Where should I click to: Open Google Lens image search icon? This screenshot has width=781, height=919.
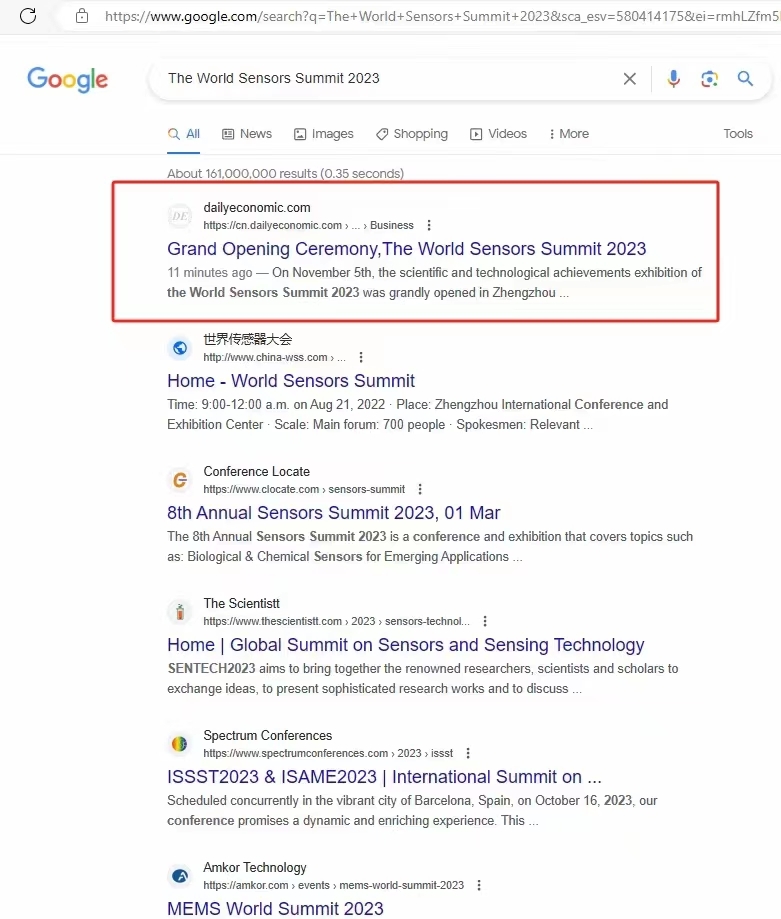click(710, 79)
